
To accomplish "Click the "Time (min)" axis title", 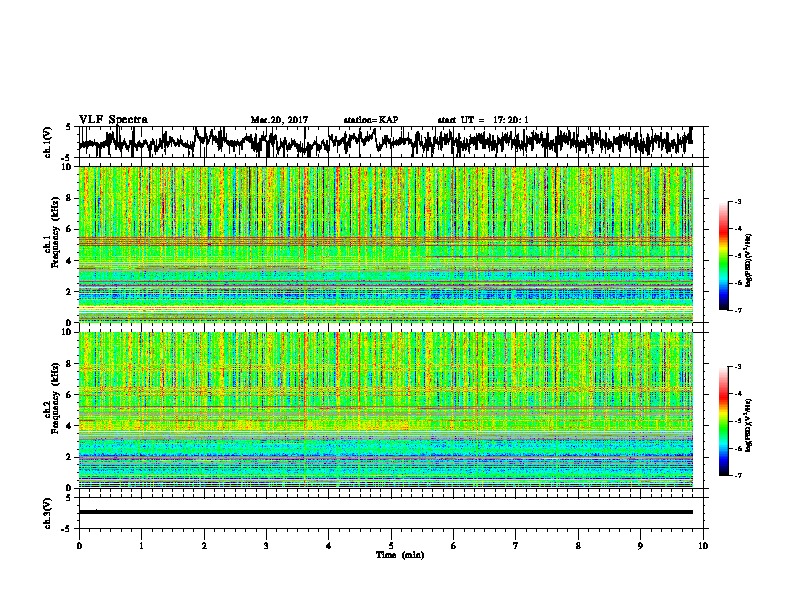I will pos(400,555).
